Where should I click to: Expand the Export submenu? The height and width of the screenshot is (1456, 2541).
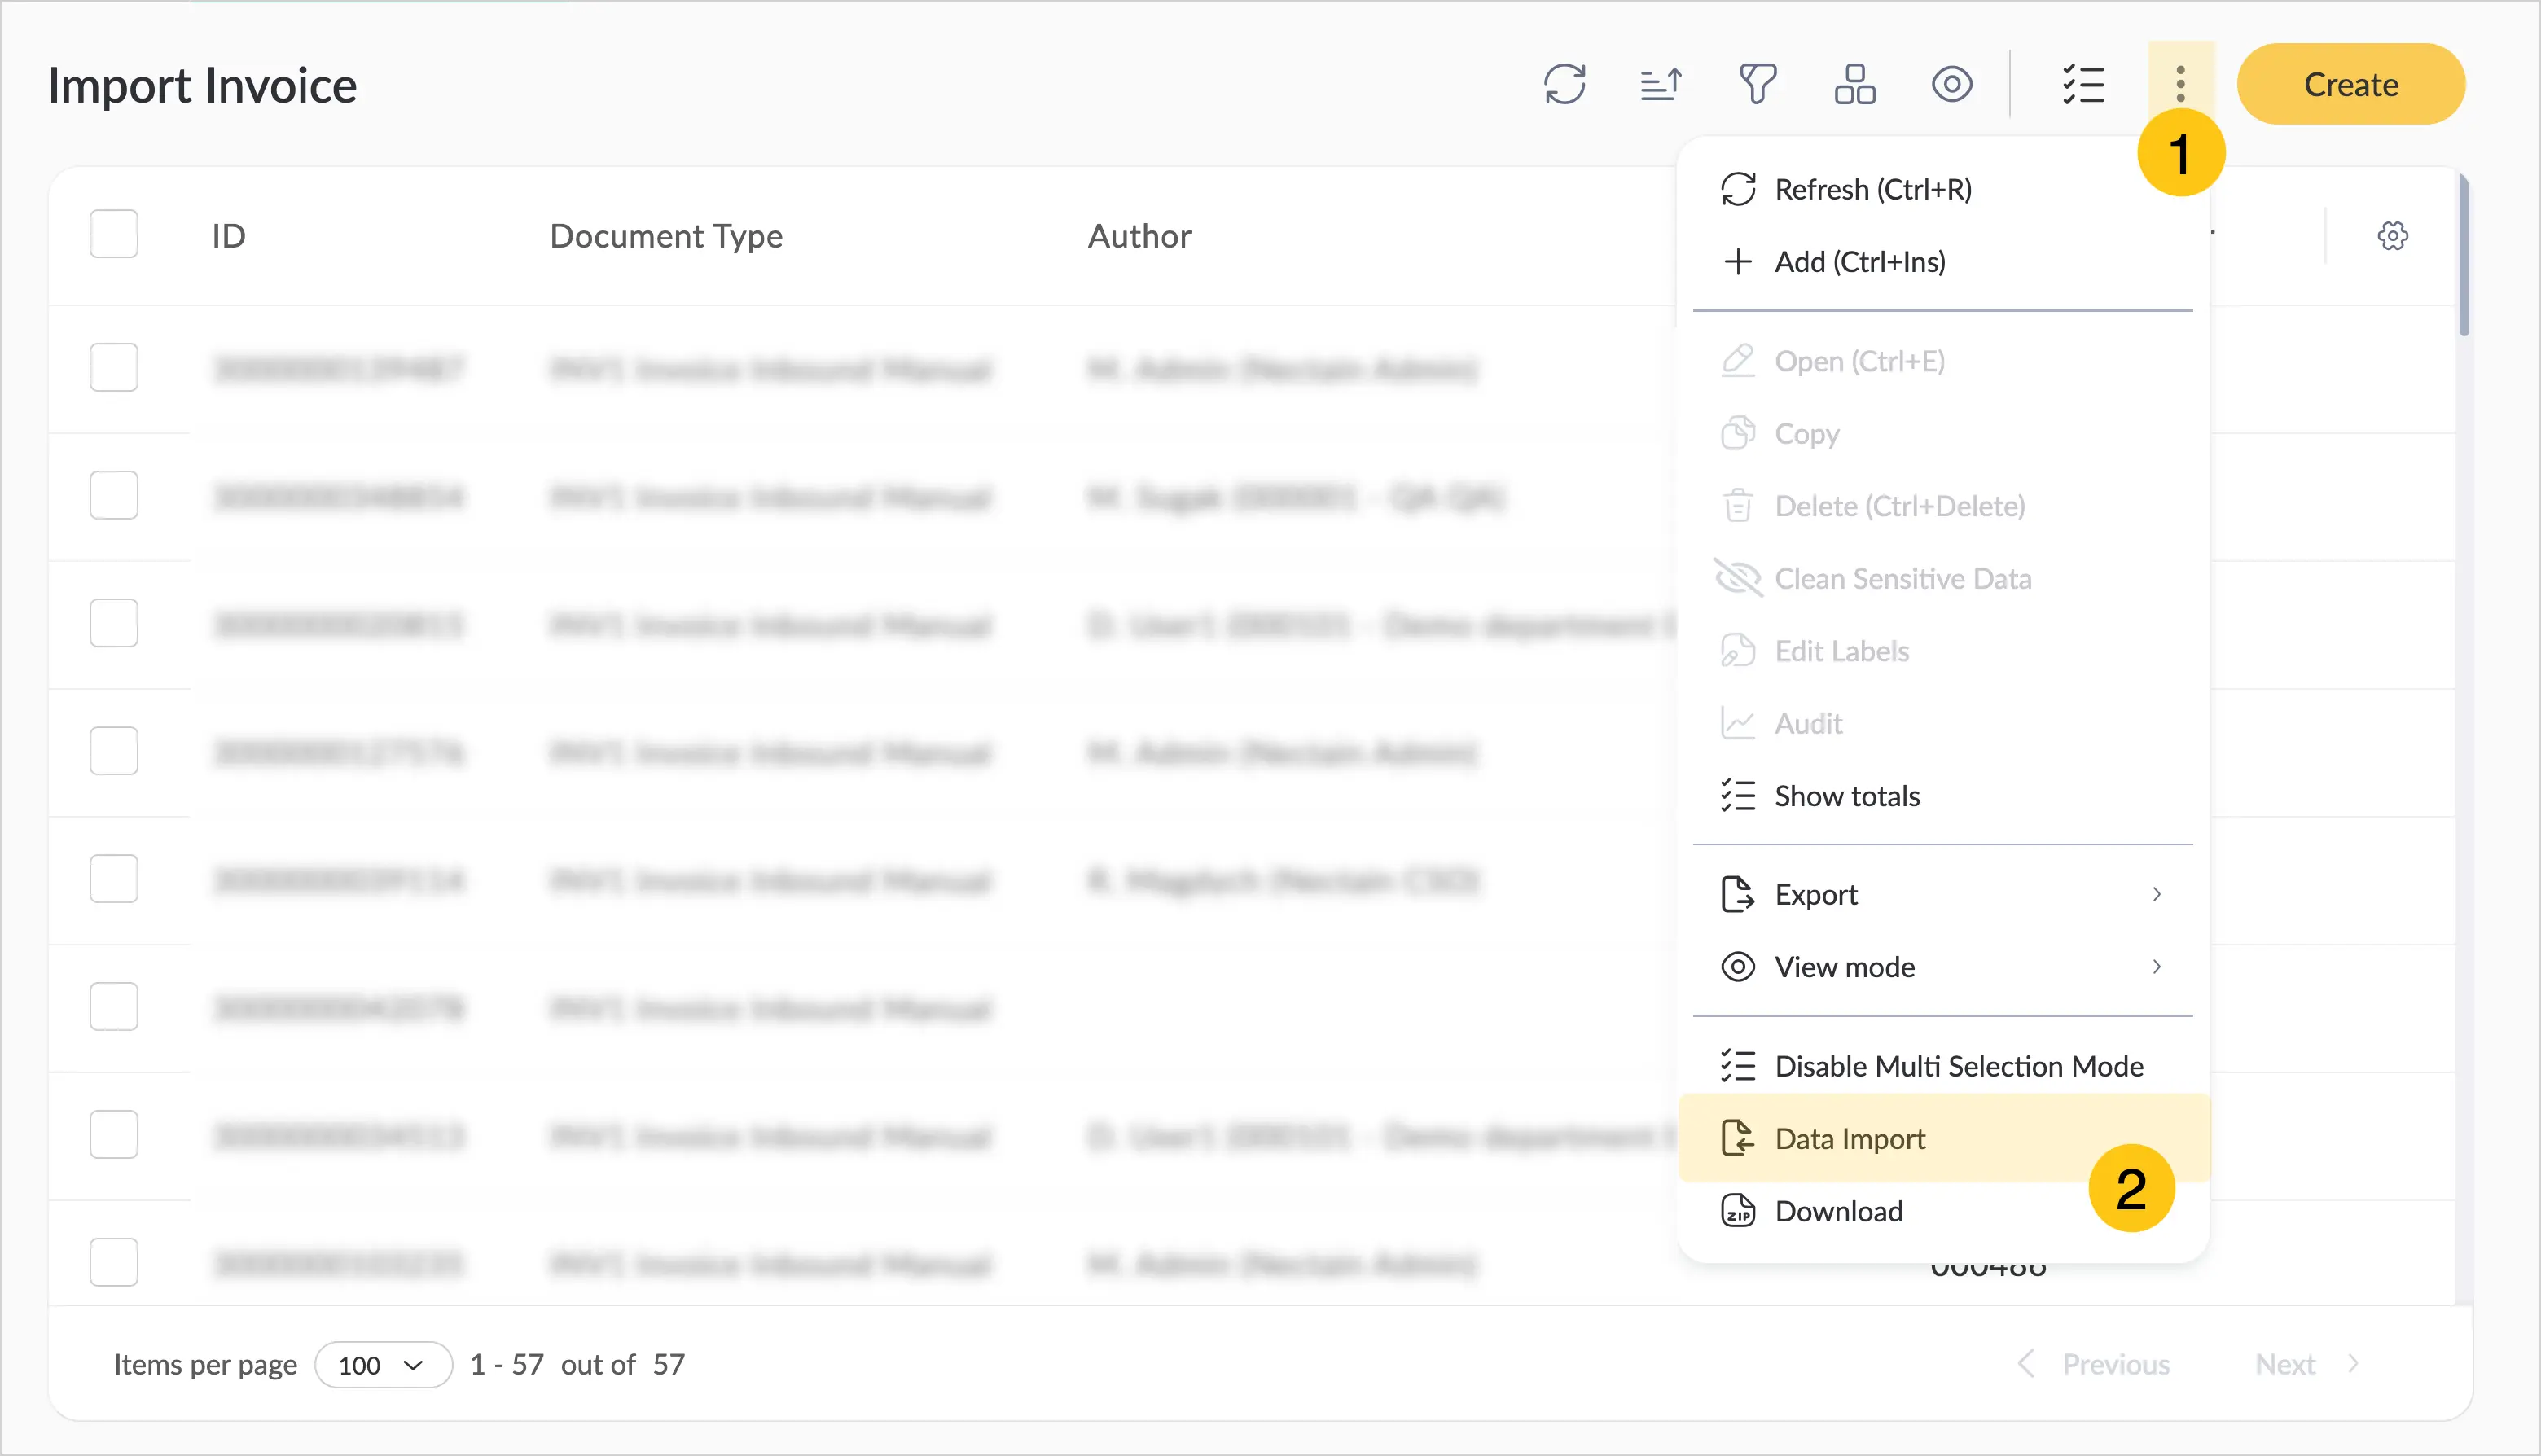[x=1942, y=895]
